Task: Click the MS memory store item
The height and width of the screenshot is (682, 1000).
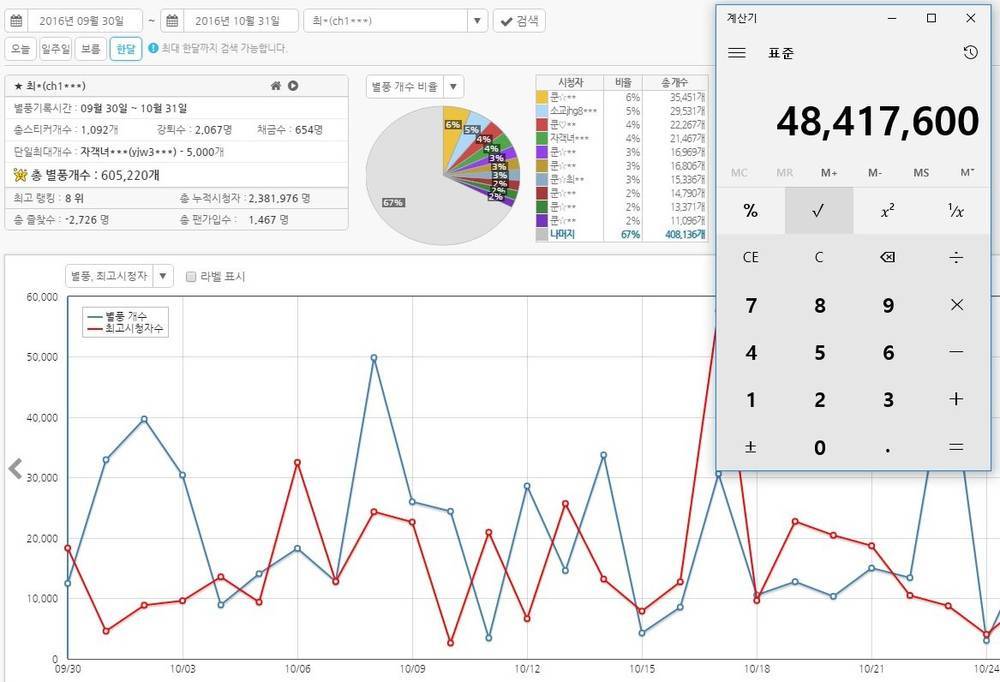Action: coord(921,173)
